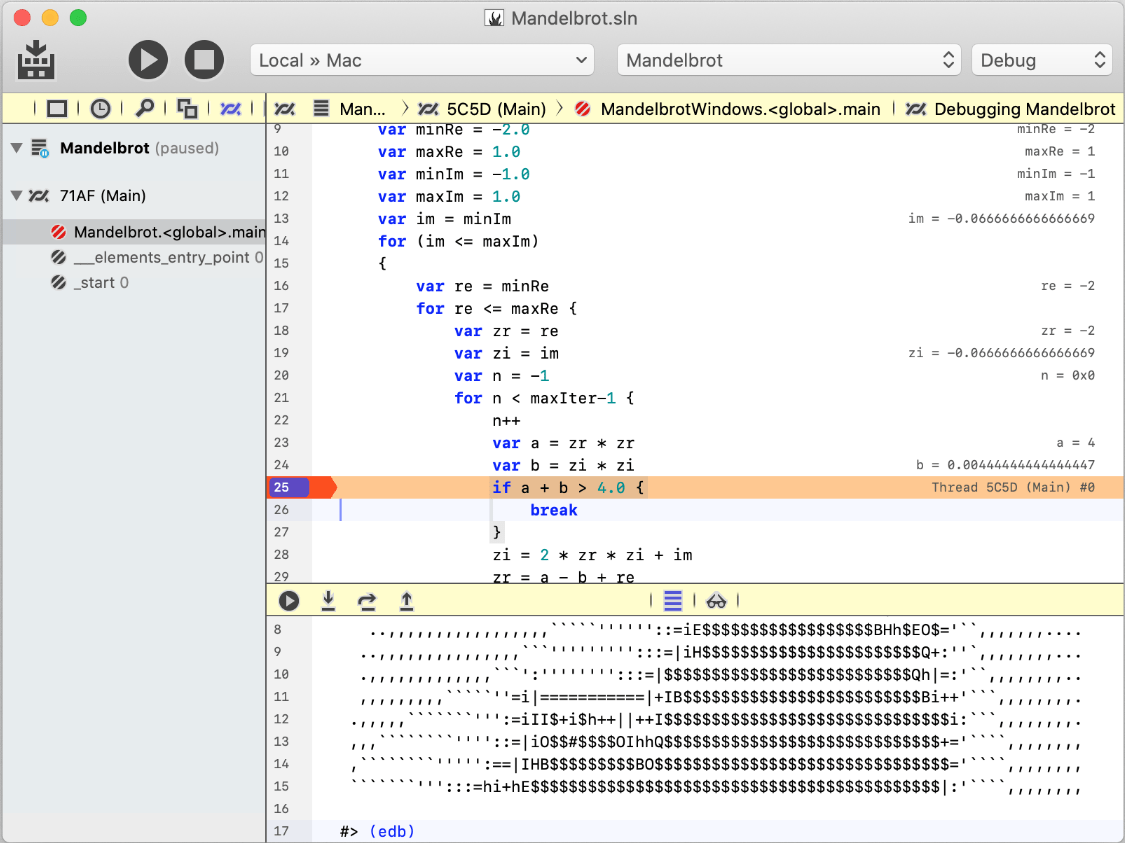1125x843 pixels.
Task: Click 'if a + b > 4.0 {' line
Action: click(568, 488)
